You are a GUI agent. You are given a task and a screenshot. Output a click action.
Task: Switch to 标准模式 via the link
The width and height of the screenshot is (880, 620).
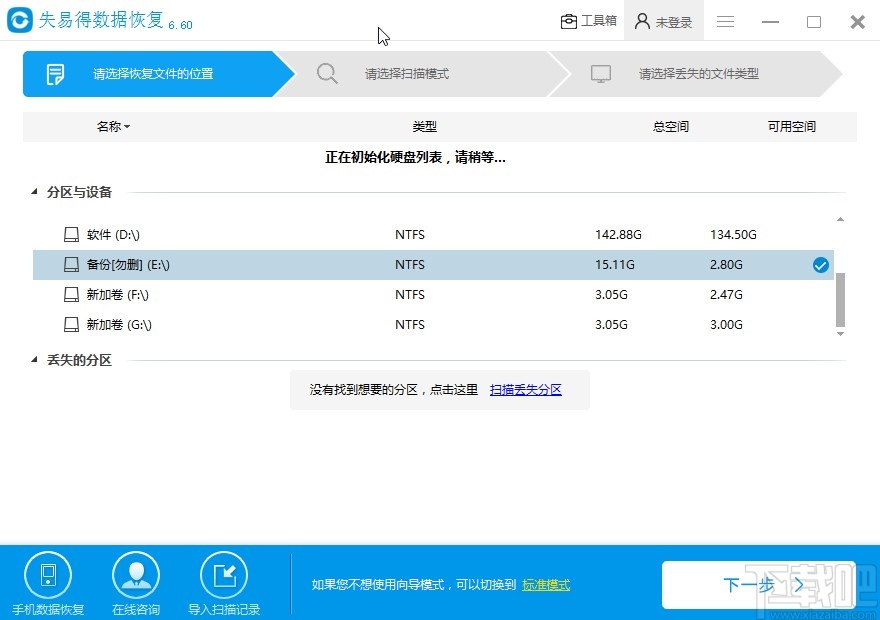[546, 585]
